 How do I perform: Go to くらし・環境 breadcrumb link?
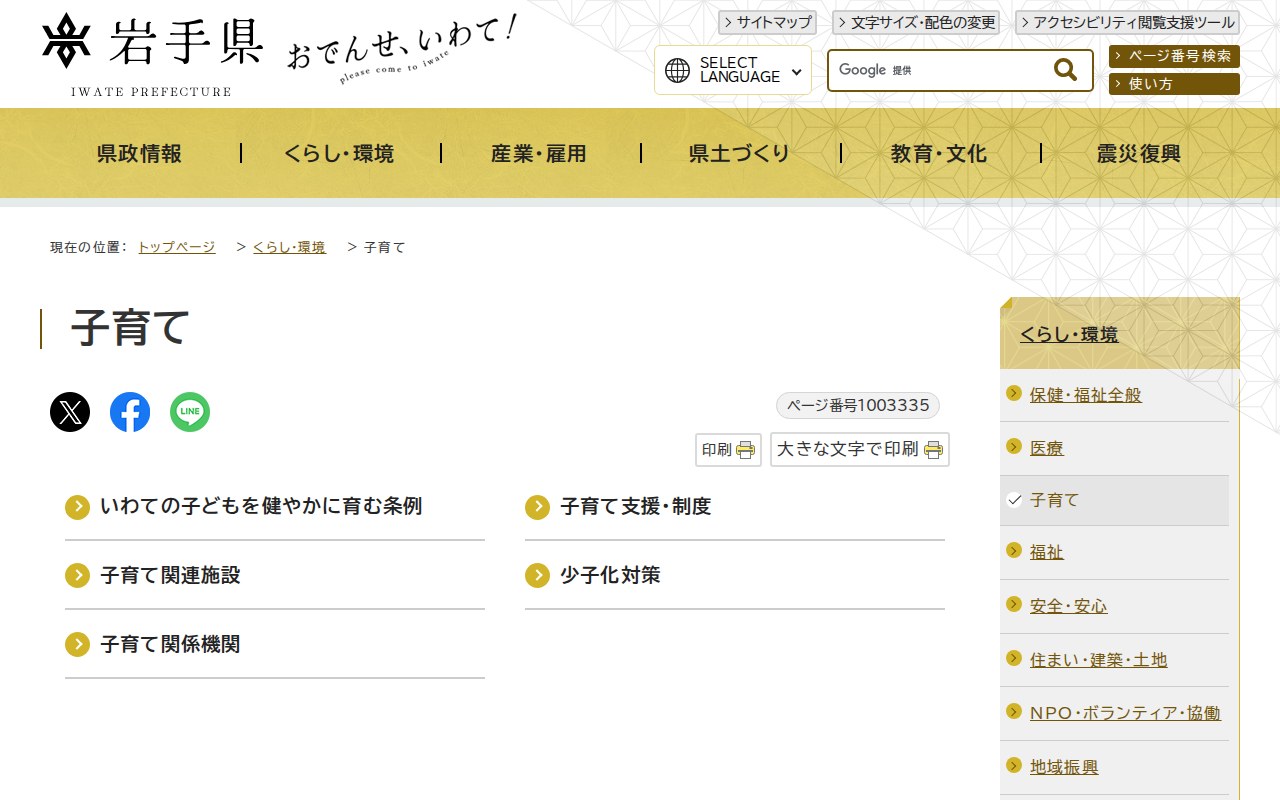pyautogui.click(x=289, y=247)
